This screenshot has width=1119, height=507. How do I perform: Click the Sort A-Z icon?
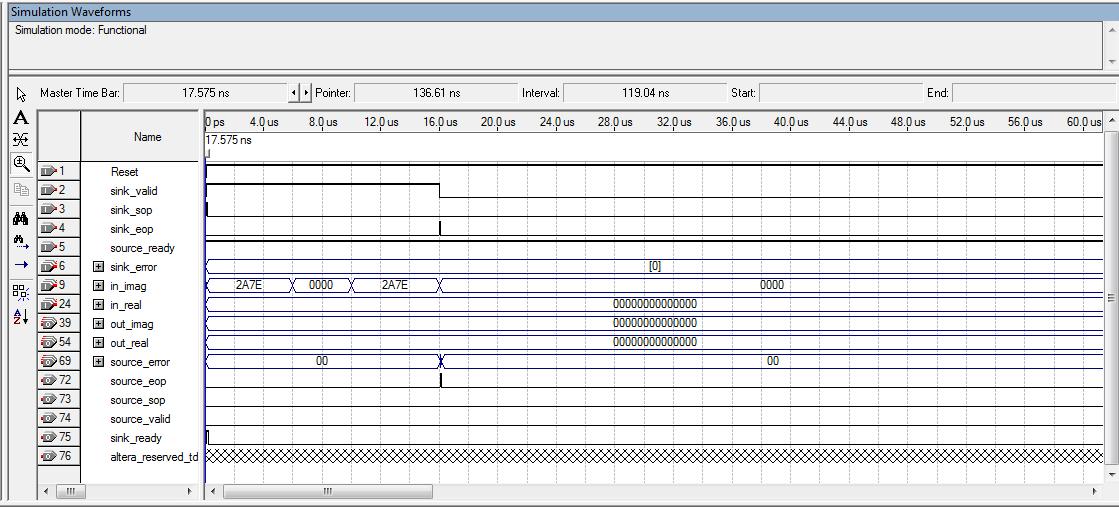21,316
